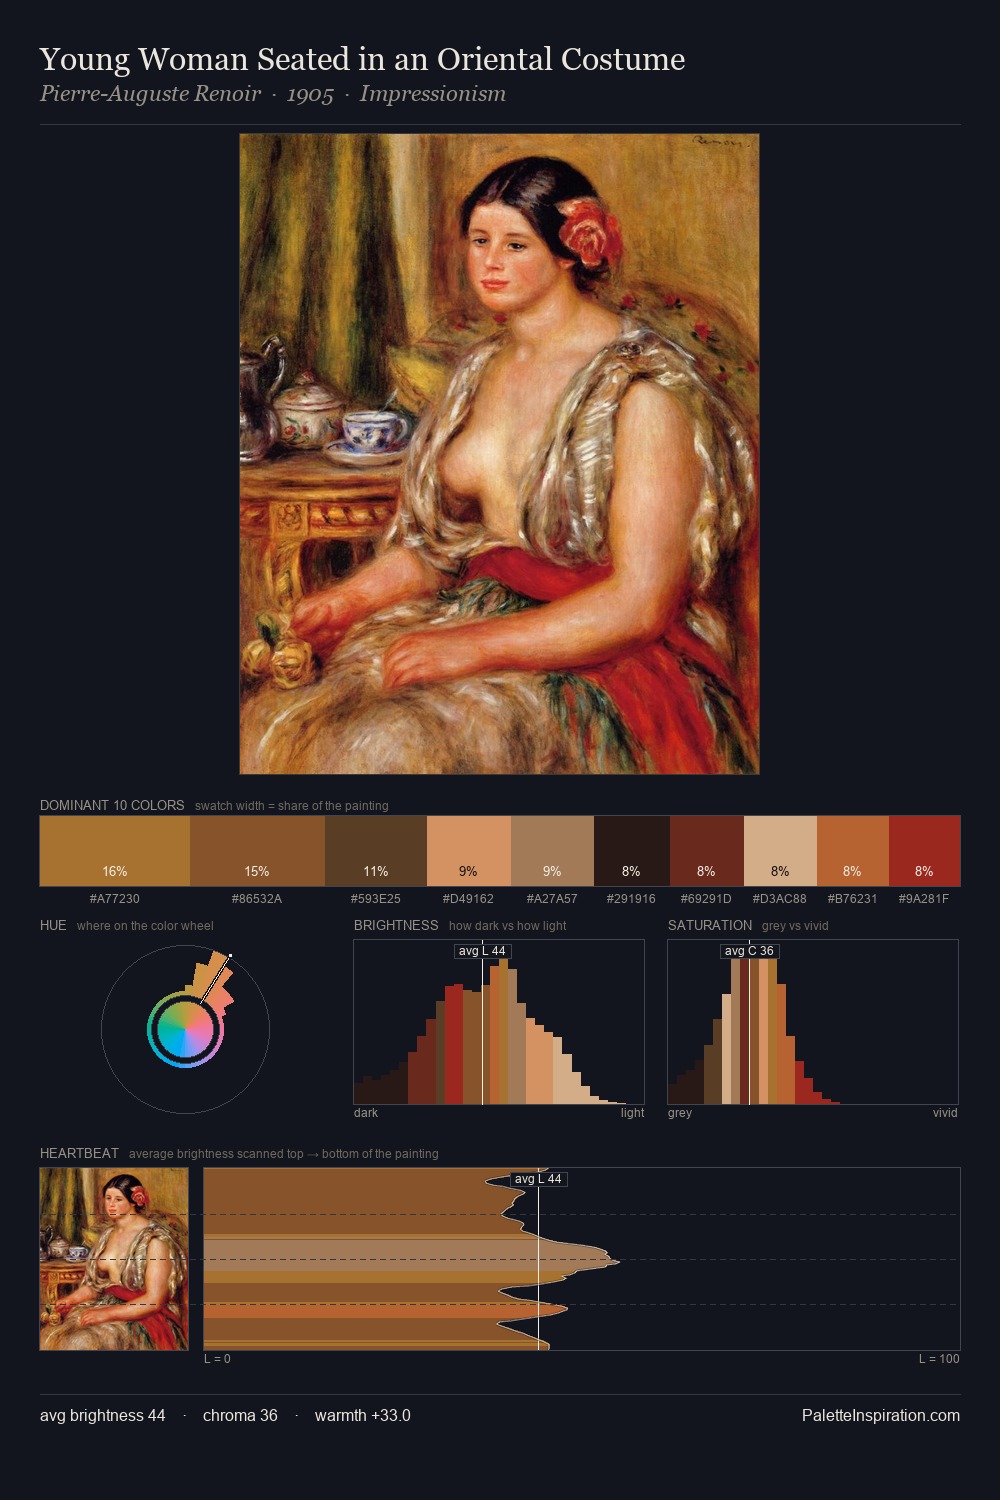1000x1500 pixels.
Task: Select the #A27A57 tan swatch
Action: (552, 851)
